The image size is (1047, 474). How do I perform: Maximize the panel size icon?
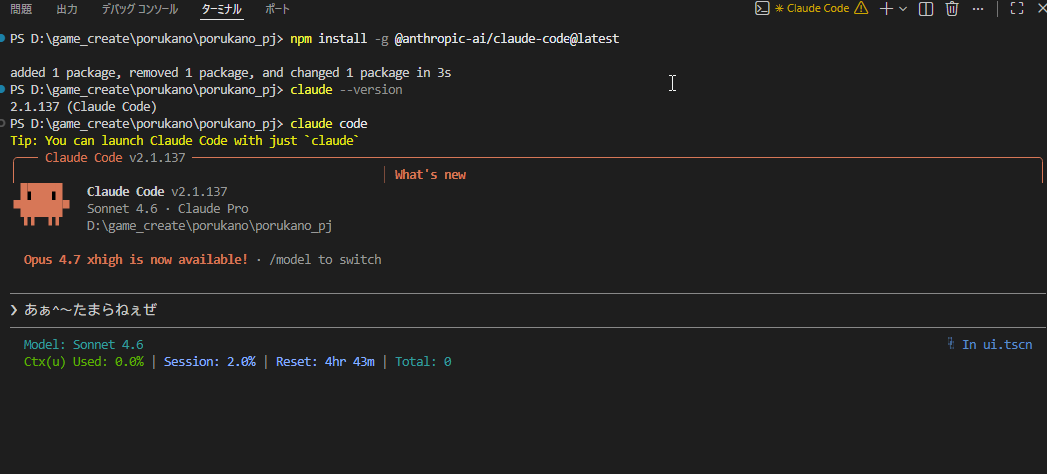[x=1017, y=9]
